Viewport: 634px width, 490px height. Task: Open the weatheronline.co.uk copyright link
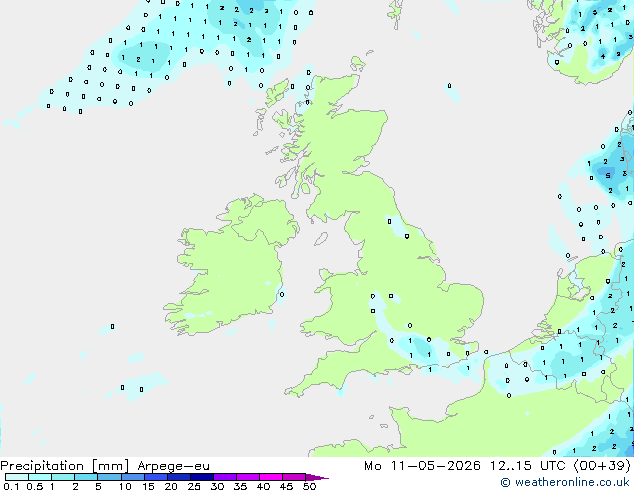[x=564, y=482]
